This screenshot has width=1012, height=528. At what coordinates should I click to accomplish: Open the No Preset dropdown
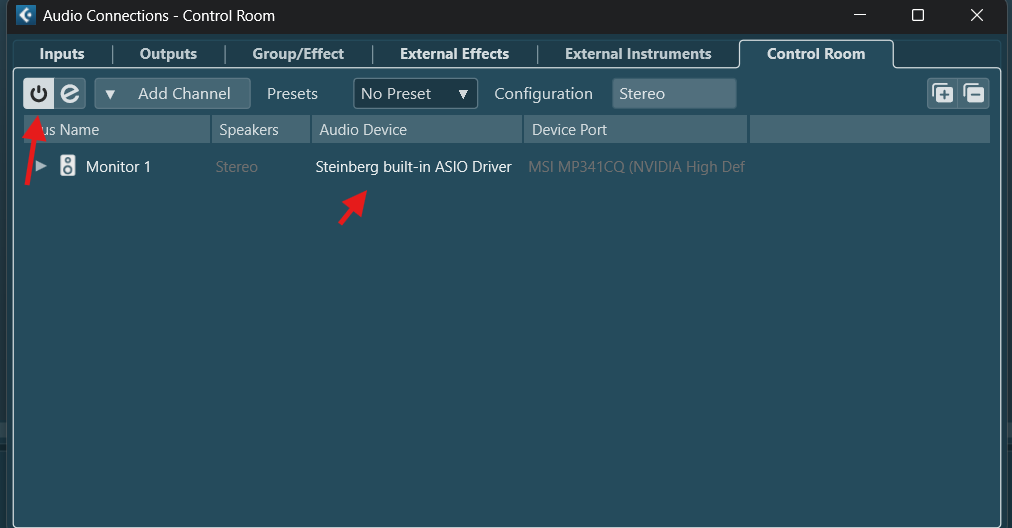point(415,94)
